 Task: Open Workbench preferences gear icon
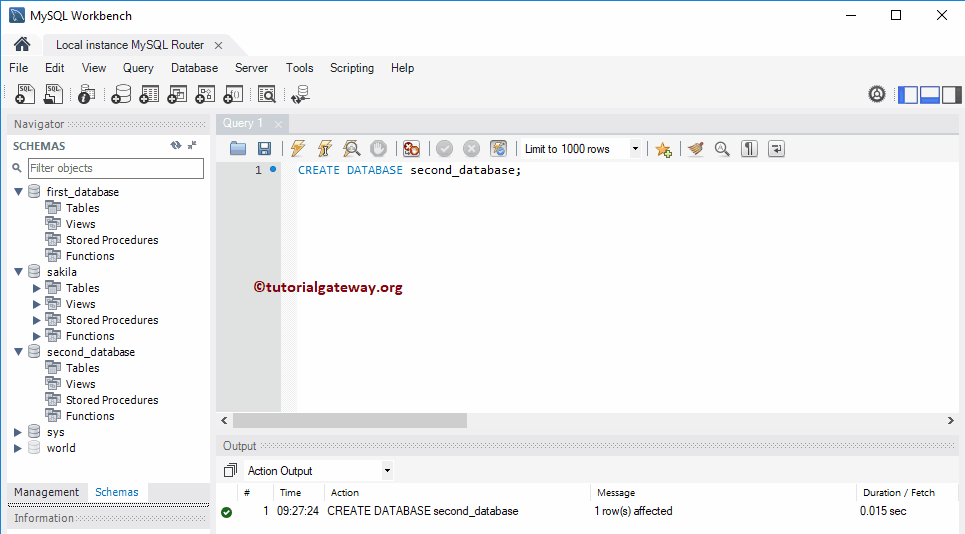point(876,94)
